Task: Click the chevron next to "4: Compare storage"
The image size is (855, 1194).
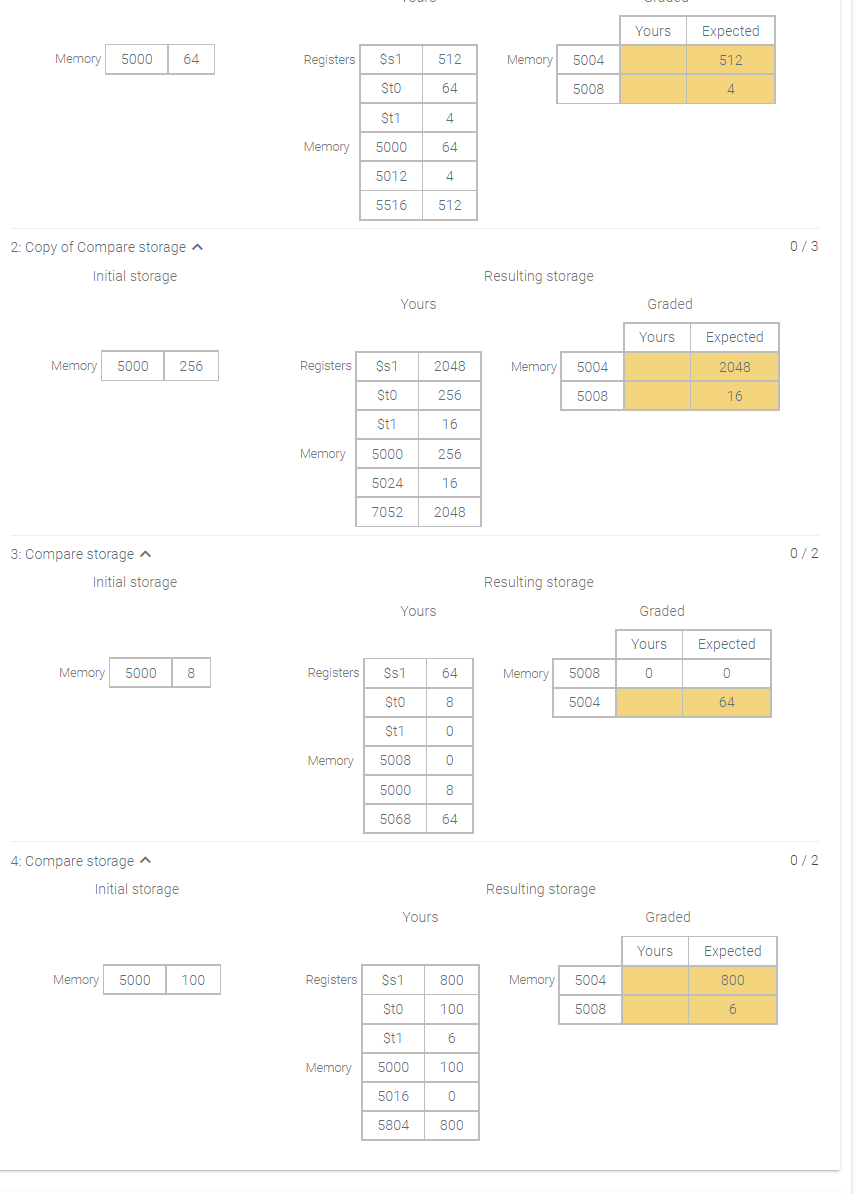Action: pyautogui.click(x=144, y=860)
